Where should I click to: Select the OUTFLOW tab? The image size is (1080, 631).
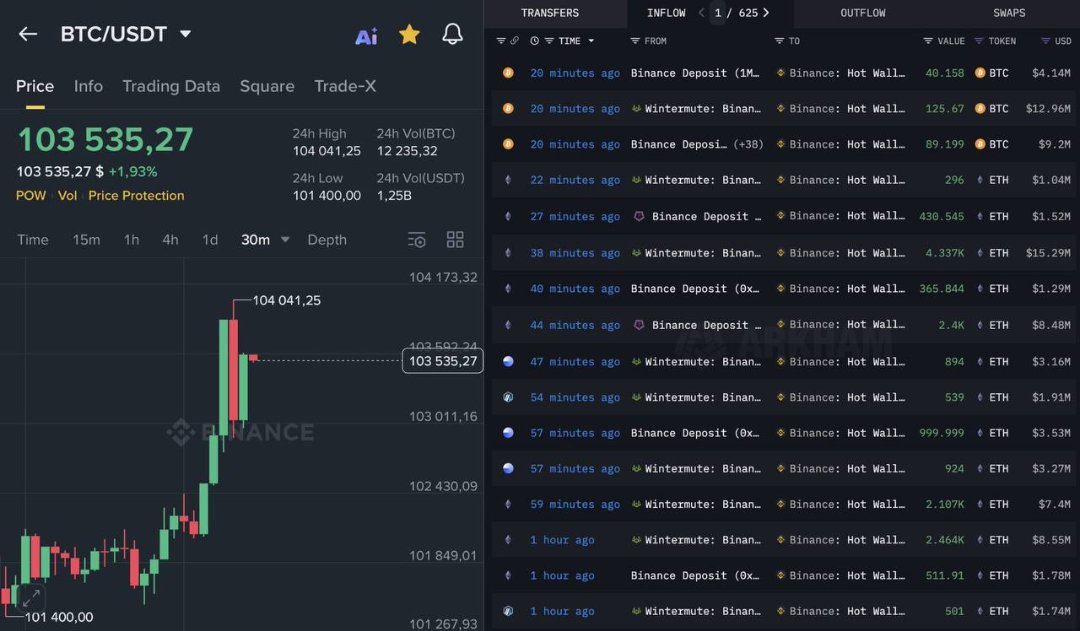[862, 13]
